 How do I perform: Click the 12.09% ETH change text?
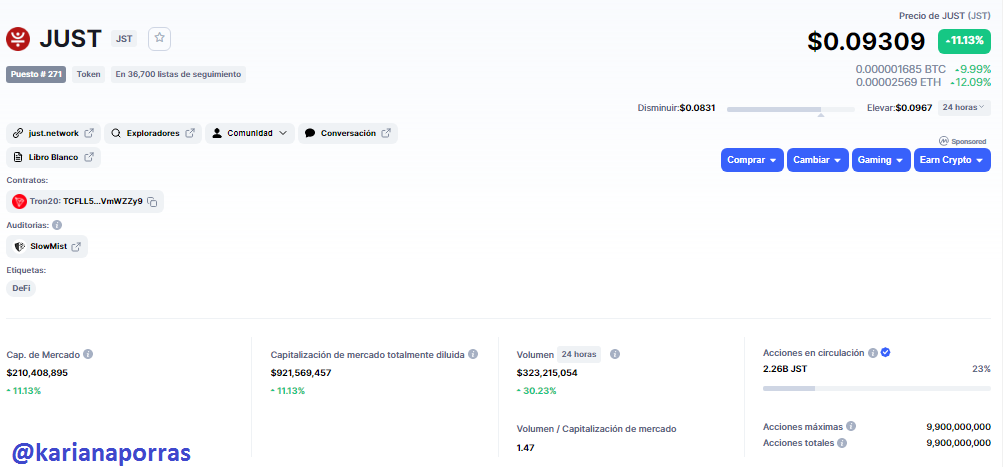970,82
